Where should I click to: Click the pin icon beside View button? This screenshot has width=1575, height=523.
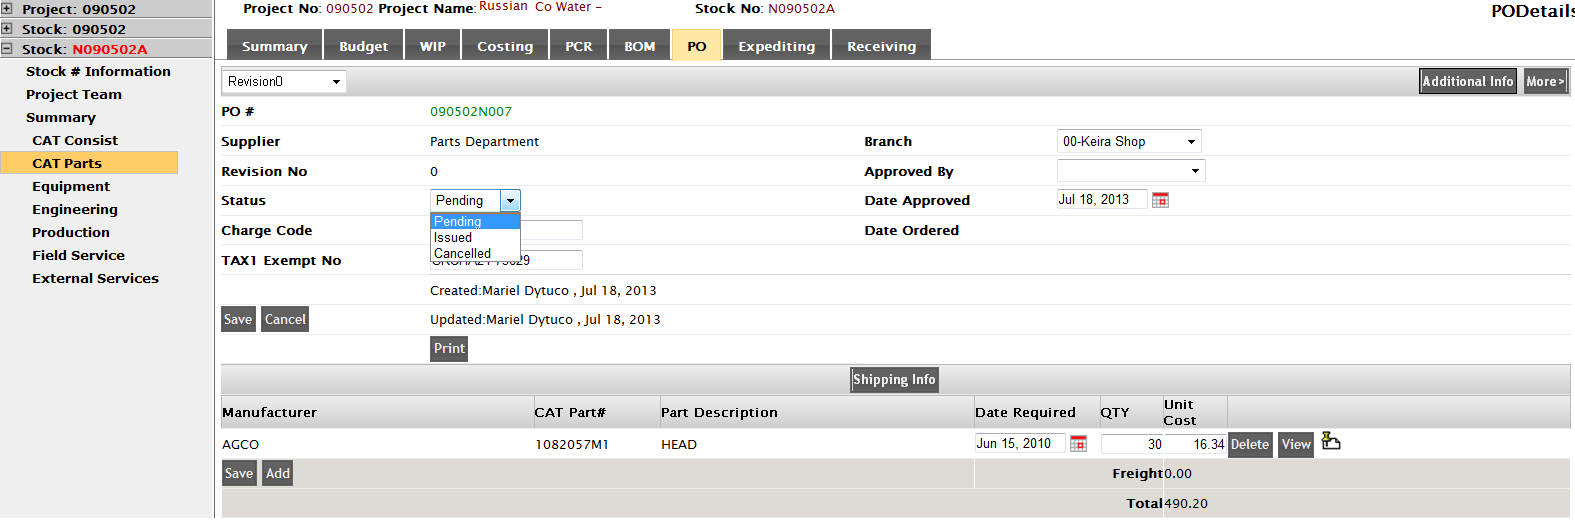click(x=1331, y=441)
